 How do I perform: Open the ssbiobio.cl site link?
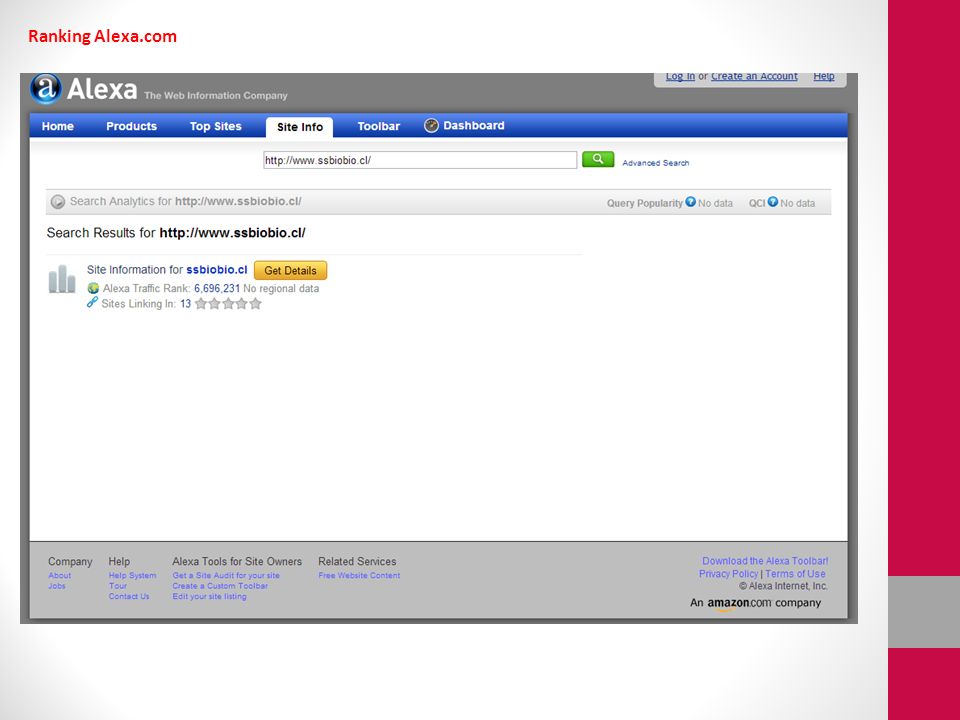point(217,269)
